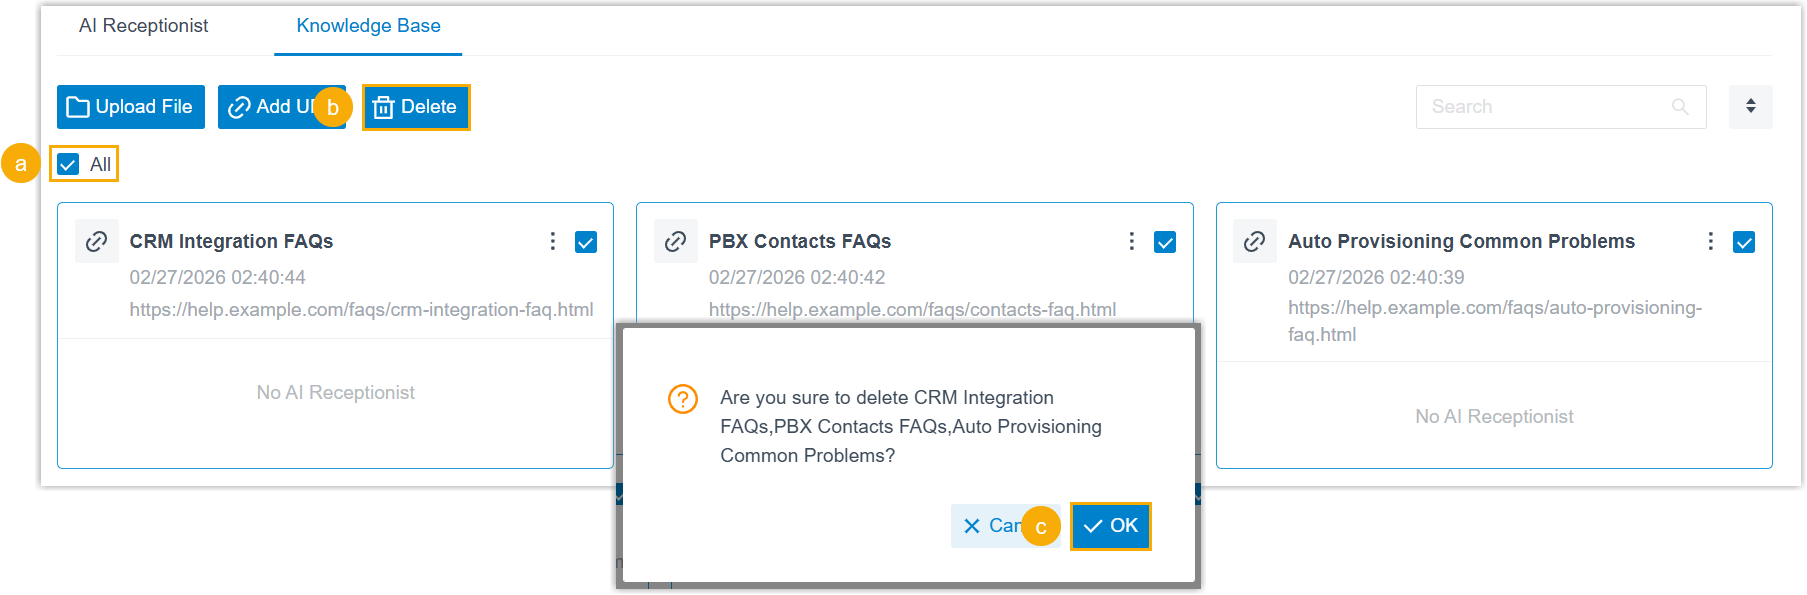Viewport: 1807px width, 595px height.
Task: Click the Upload File button
Action: pos(131,107)
